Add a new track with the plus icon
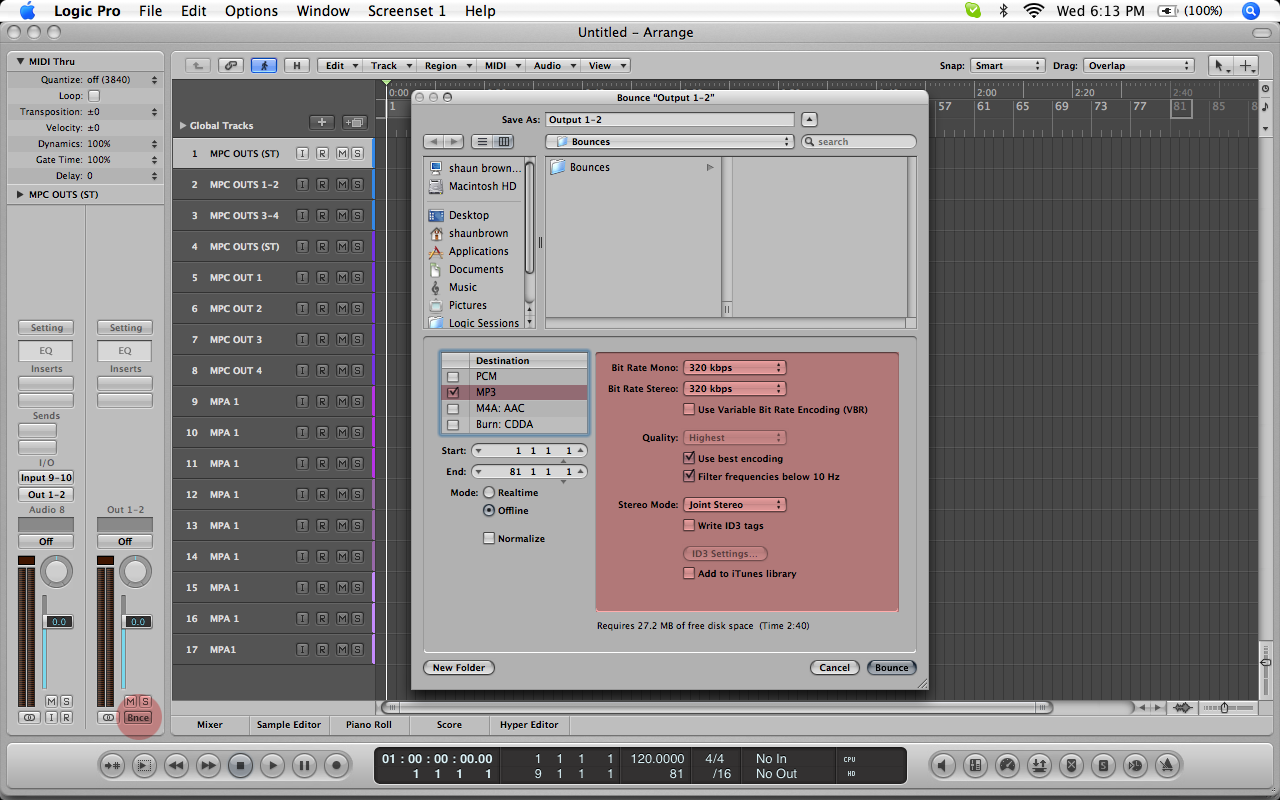 [x=321, y=122]
